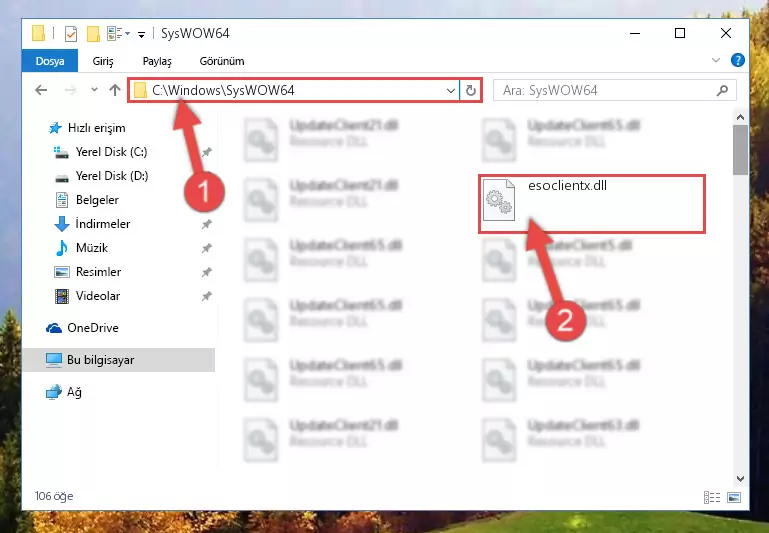Click the pin icon next to Yerel Disk (C:)
This screenshot has height=533, width=769.
206,152
